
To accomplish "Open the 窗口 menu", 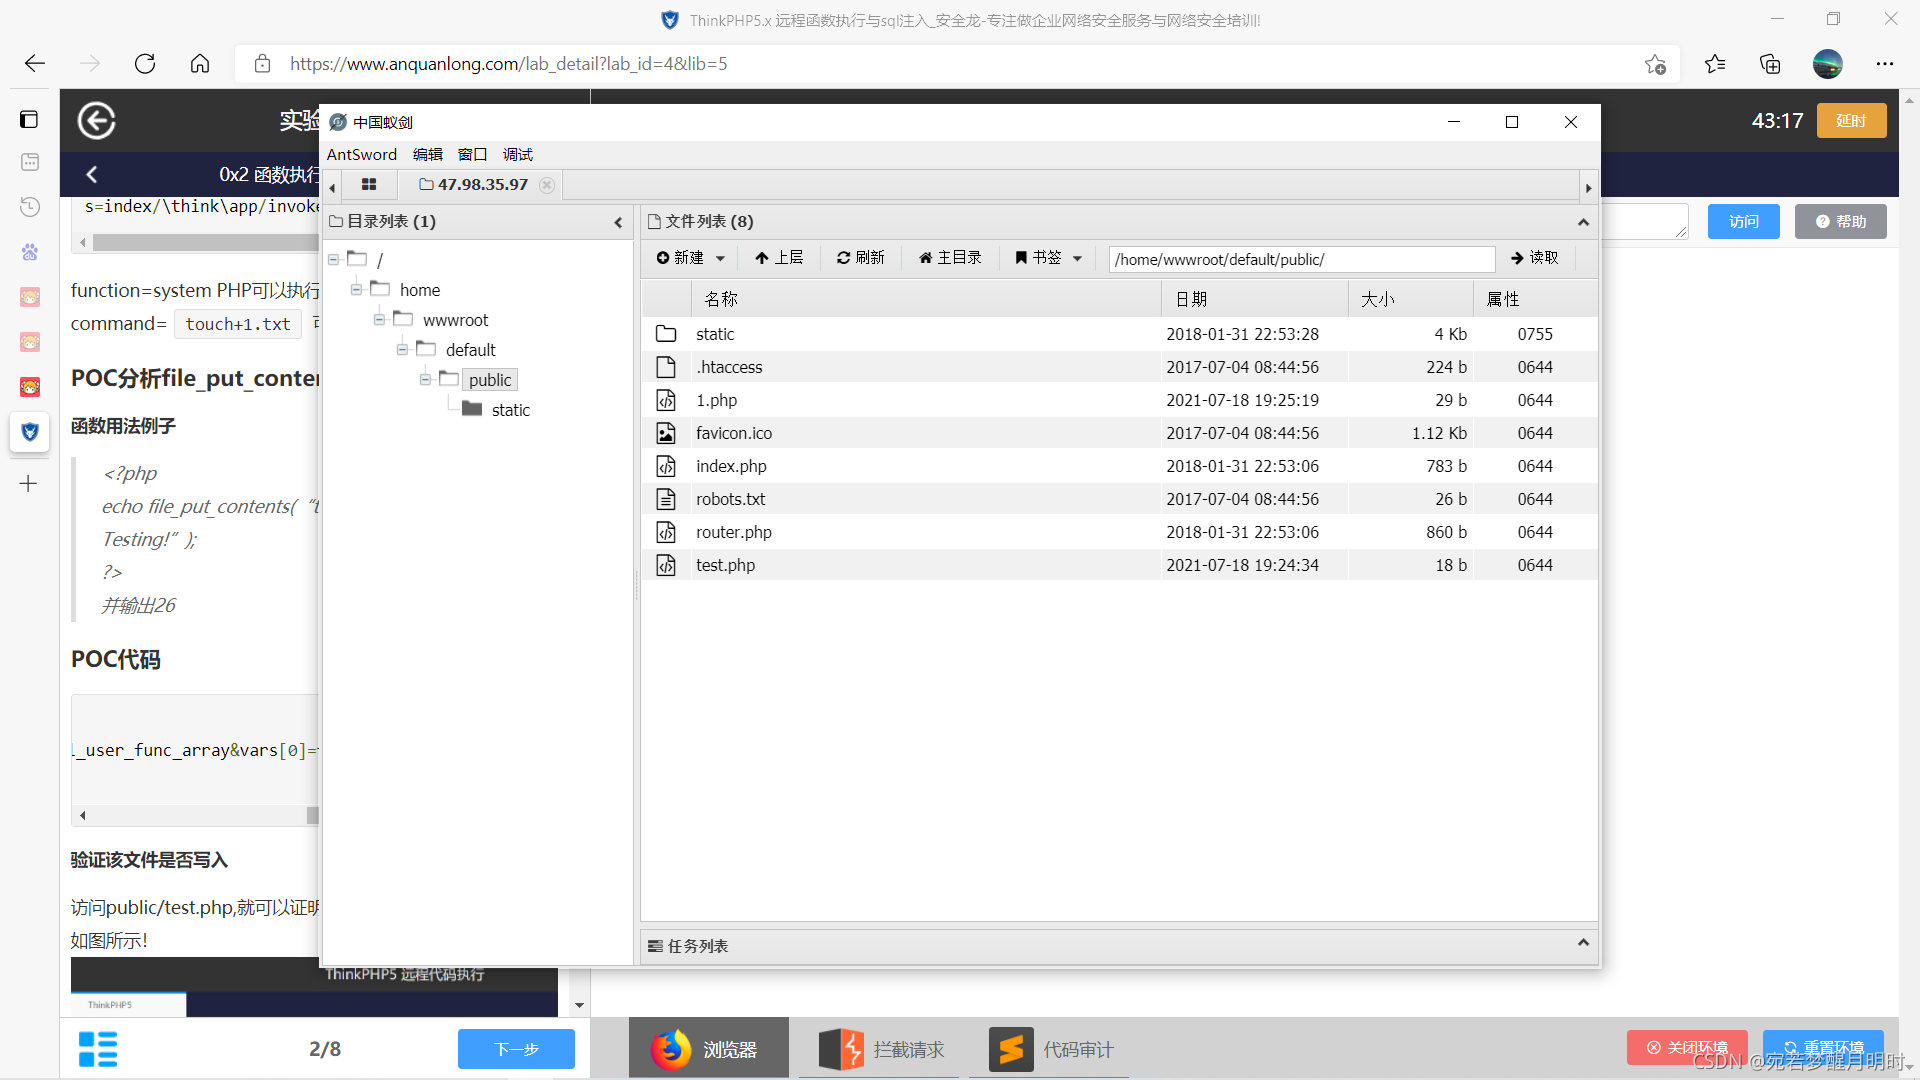I will click(x=472, y=154).
